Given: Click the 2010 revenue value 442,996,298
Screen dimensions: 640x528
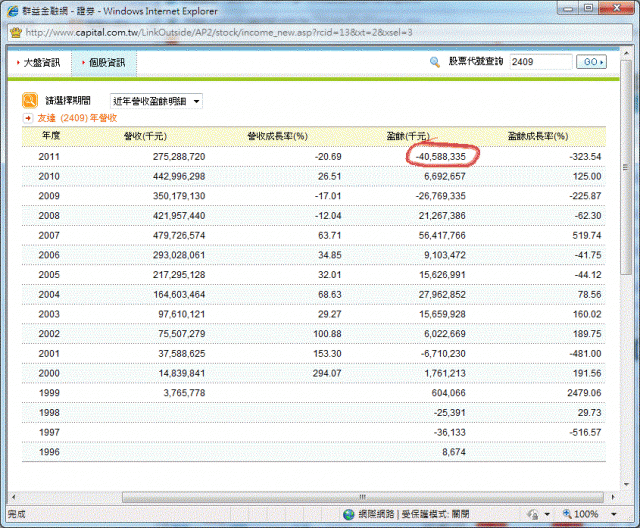Looking at the screenshot, I should [179, 176].
